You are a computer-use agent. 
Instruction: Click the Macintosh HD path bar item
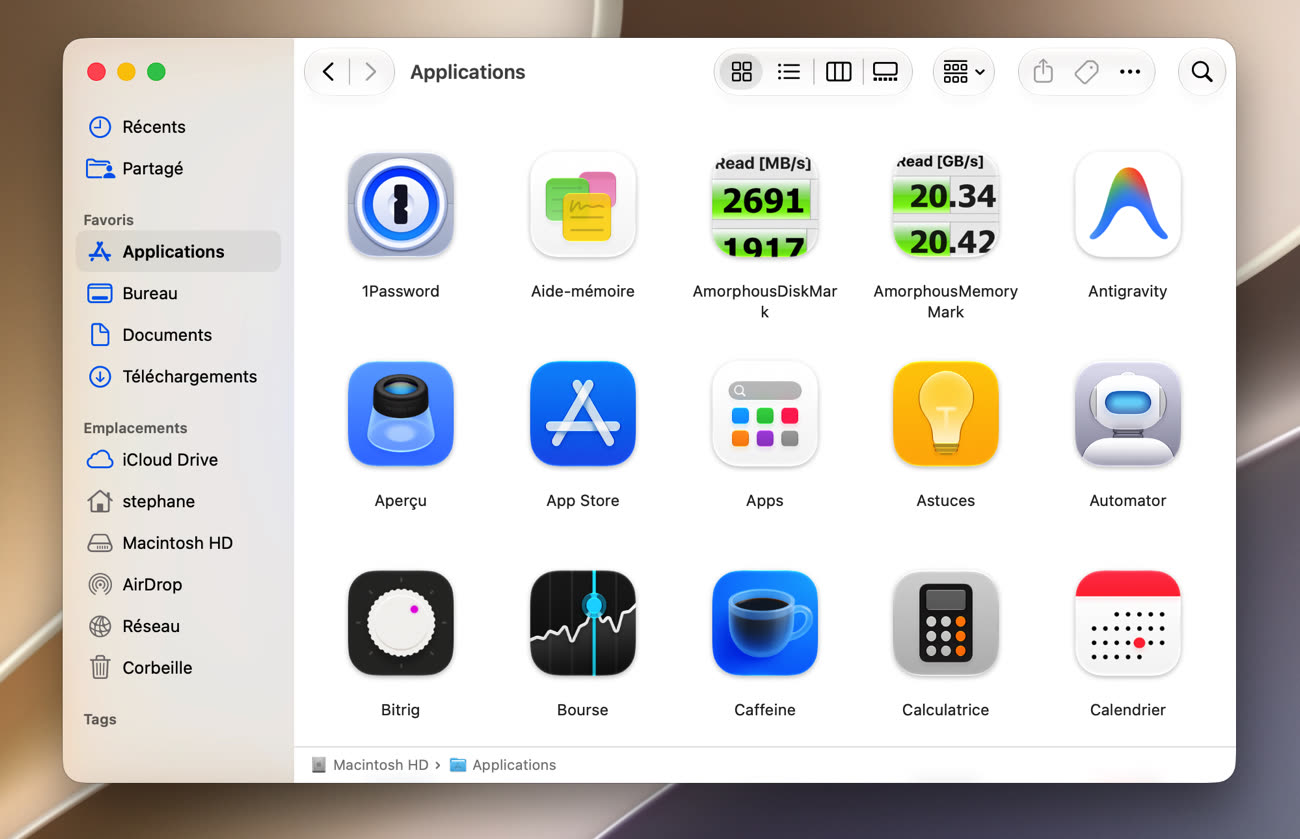pyautogui.click(x=370, y=765)
